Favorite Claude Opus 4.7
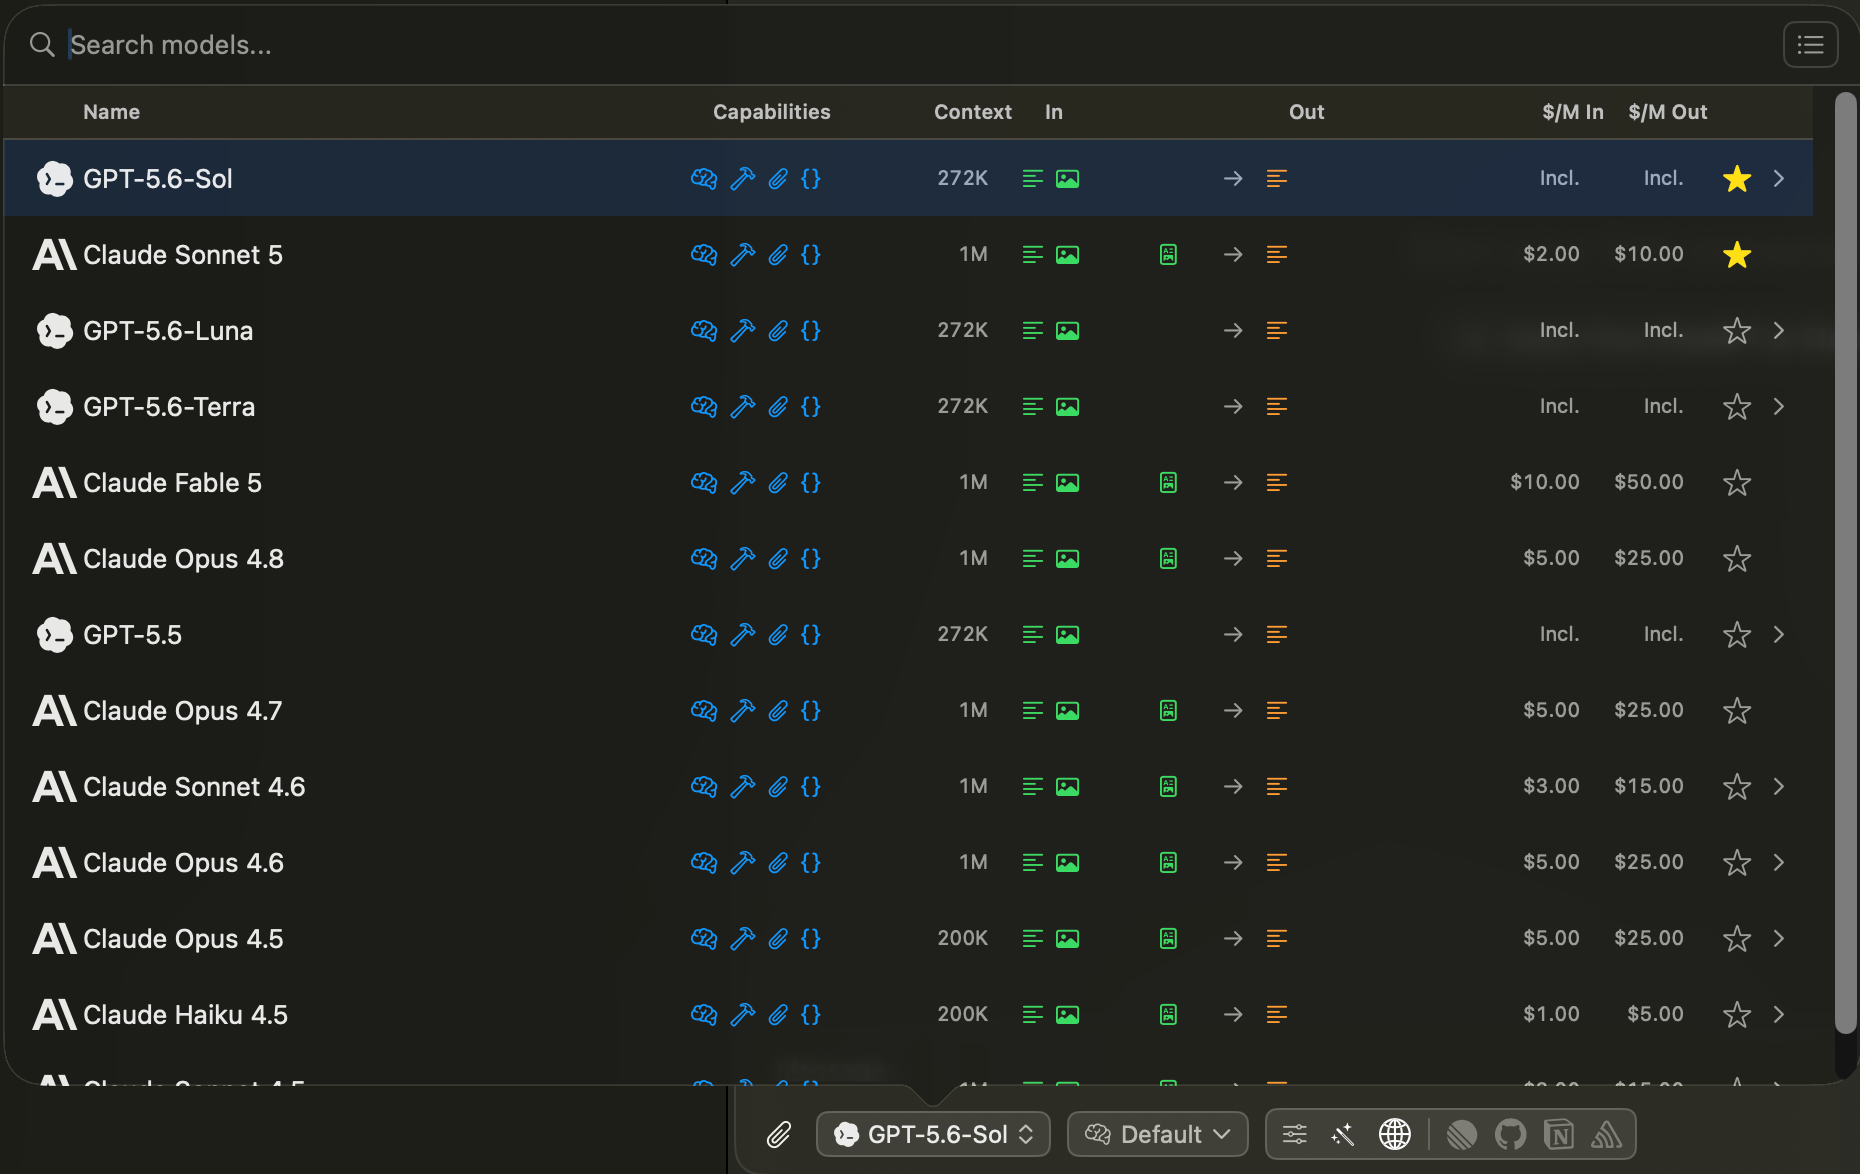Image resolution: width=1860 pixels, height=1174 pixels. pyautogui.click(x=1737, y=710)
